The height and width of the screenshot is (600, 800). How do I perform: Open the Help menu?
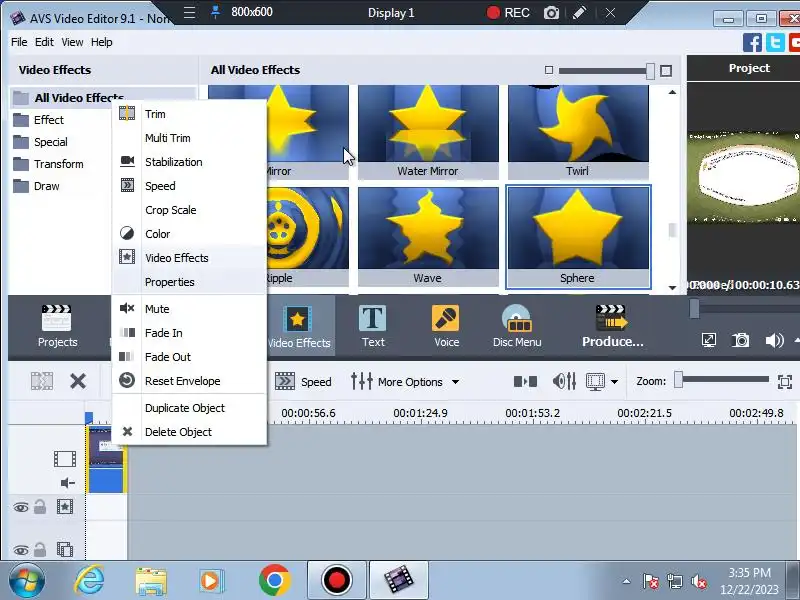(x=102, y=42)
